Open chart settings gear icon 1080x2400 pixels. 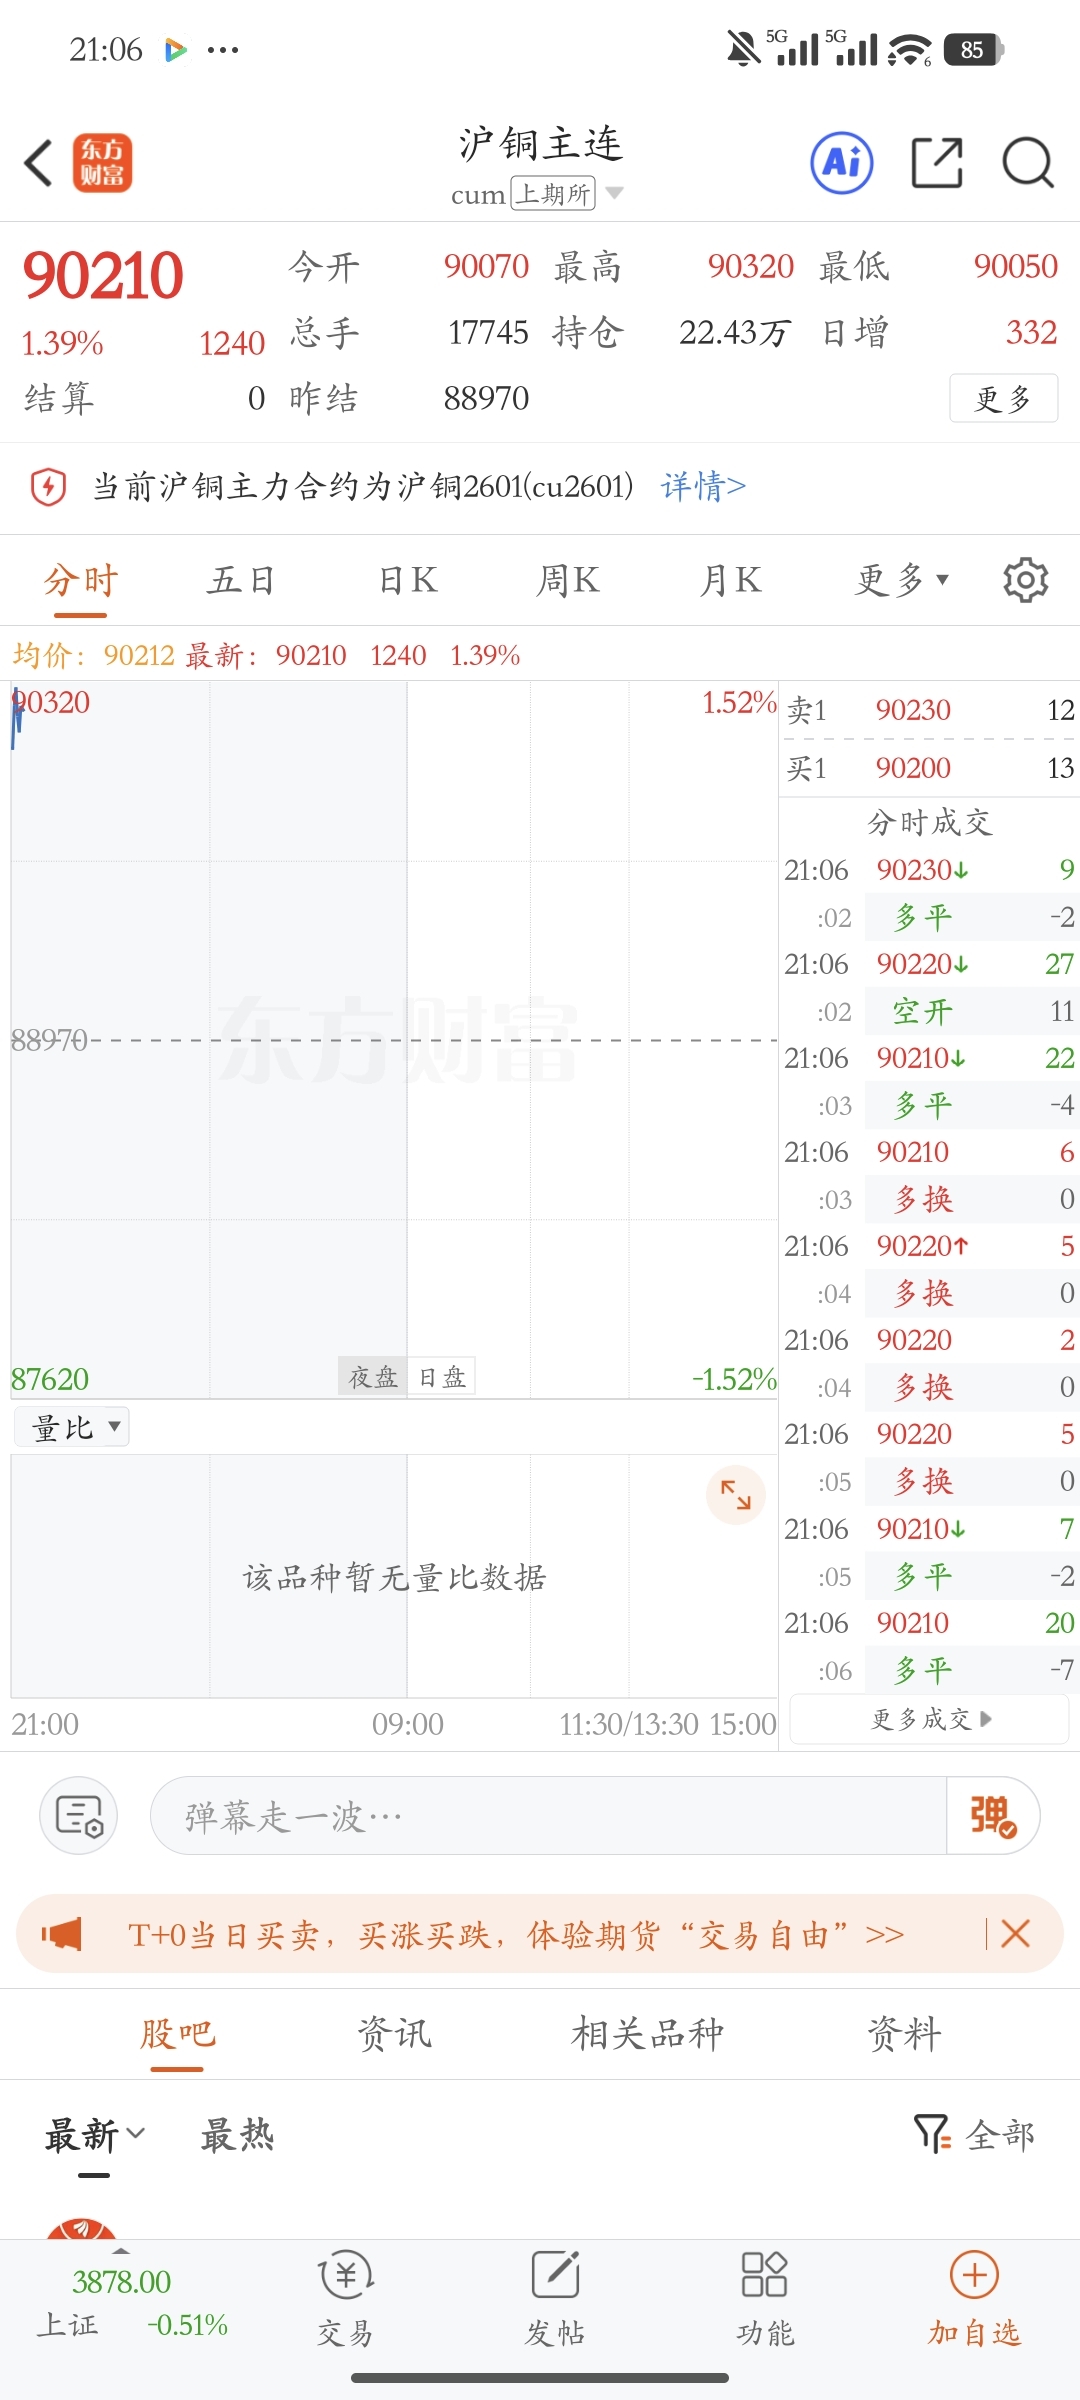tap(1025, 580)
